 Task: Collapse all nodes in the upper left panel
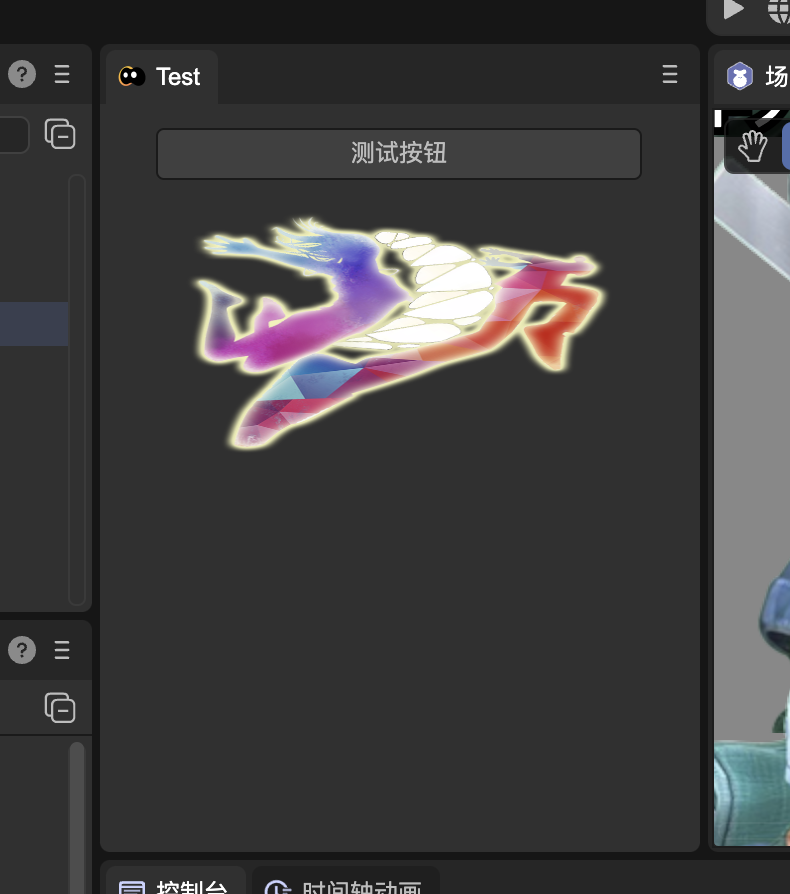(x=60, y=134)
